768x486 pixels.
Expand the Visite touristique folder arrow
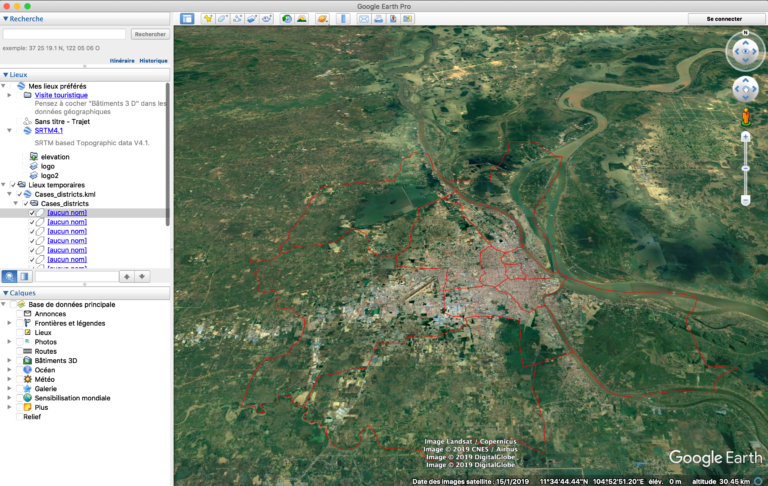[9, 95]
